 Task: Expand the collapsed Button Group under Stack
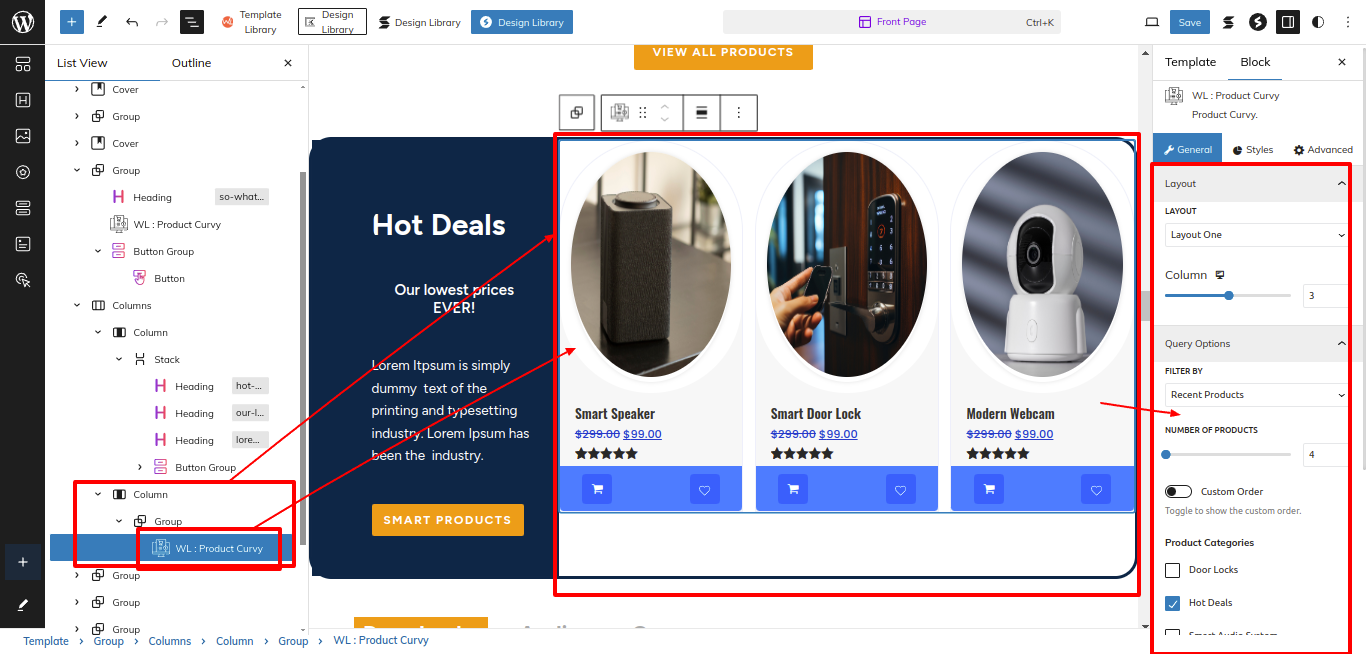coord(139,467)
